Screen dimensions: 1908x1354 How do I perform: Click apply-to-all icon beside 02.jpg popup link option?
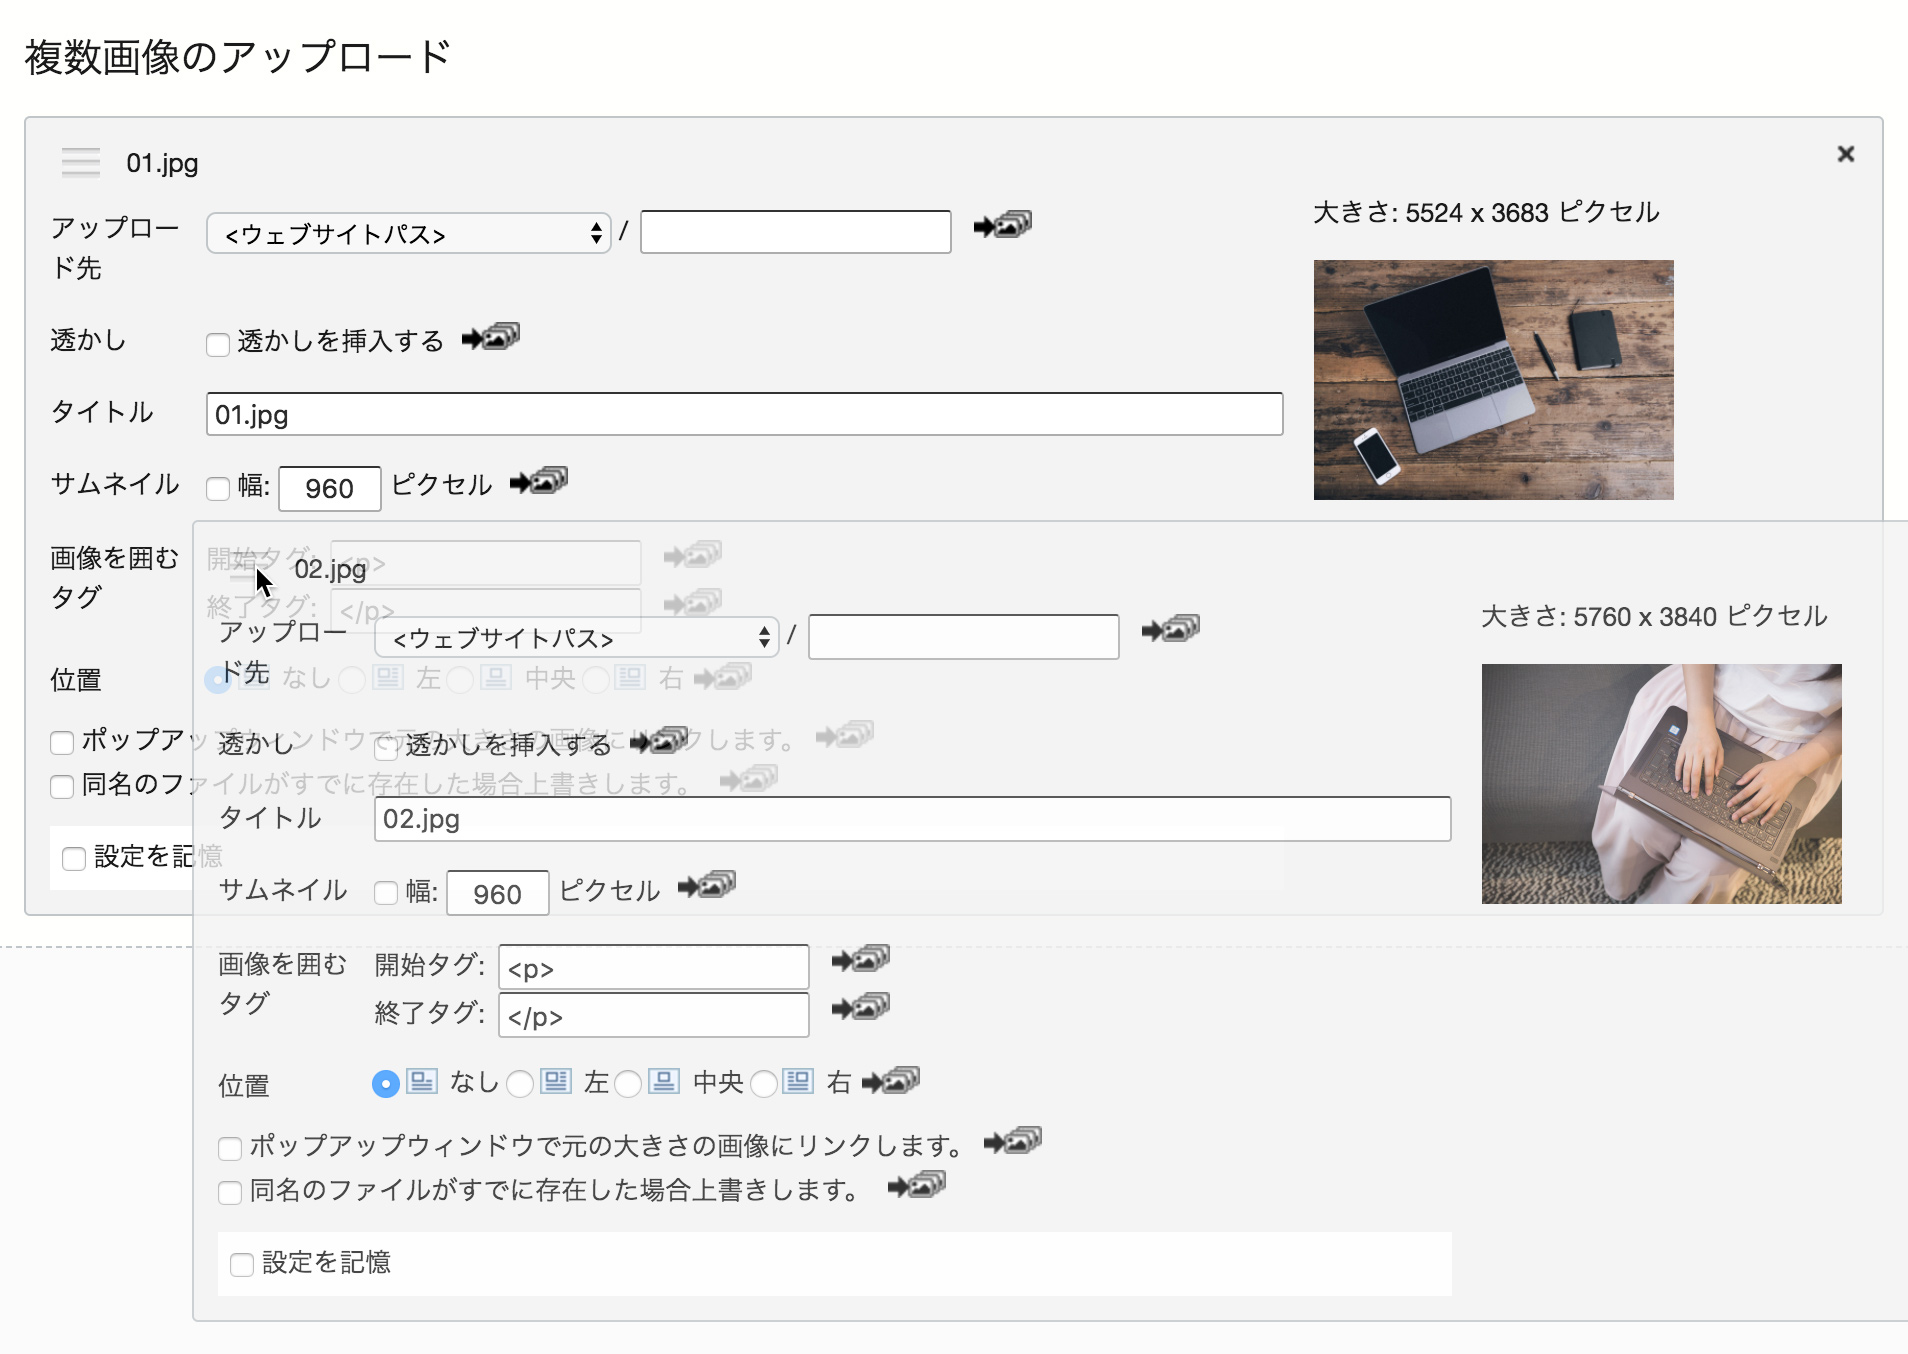[1012, 1142]
